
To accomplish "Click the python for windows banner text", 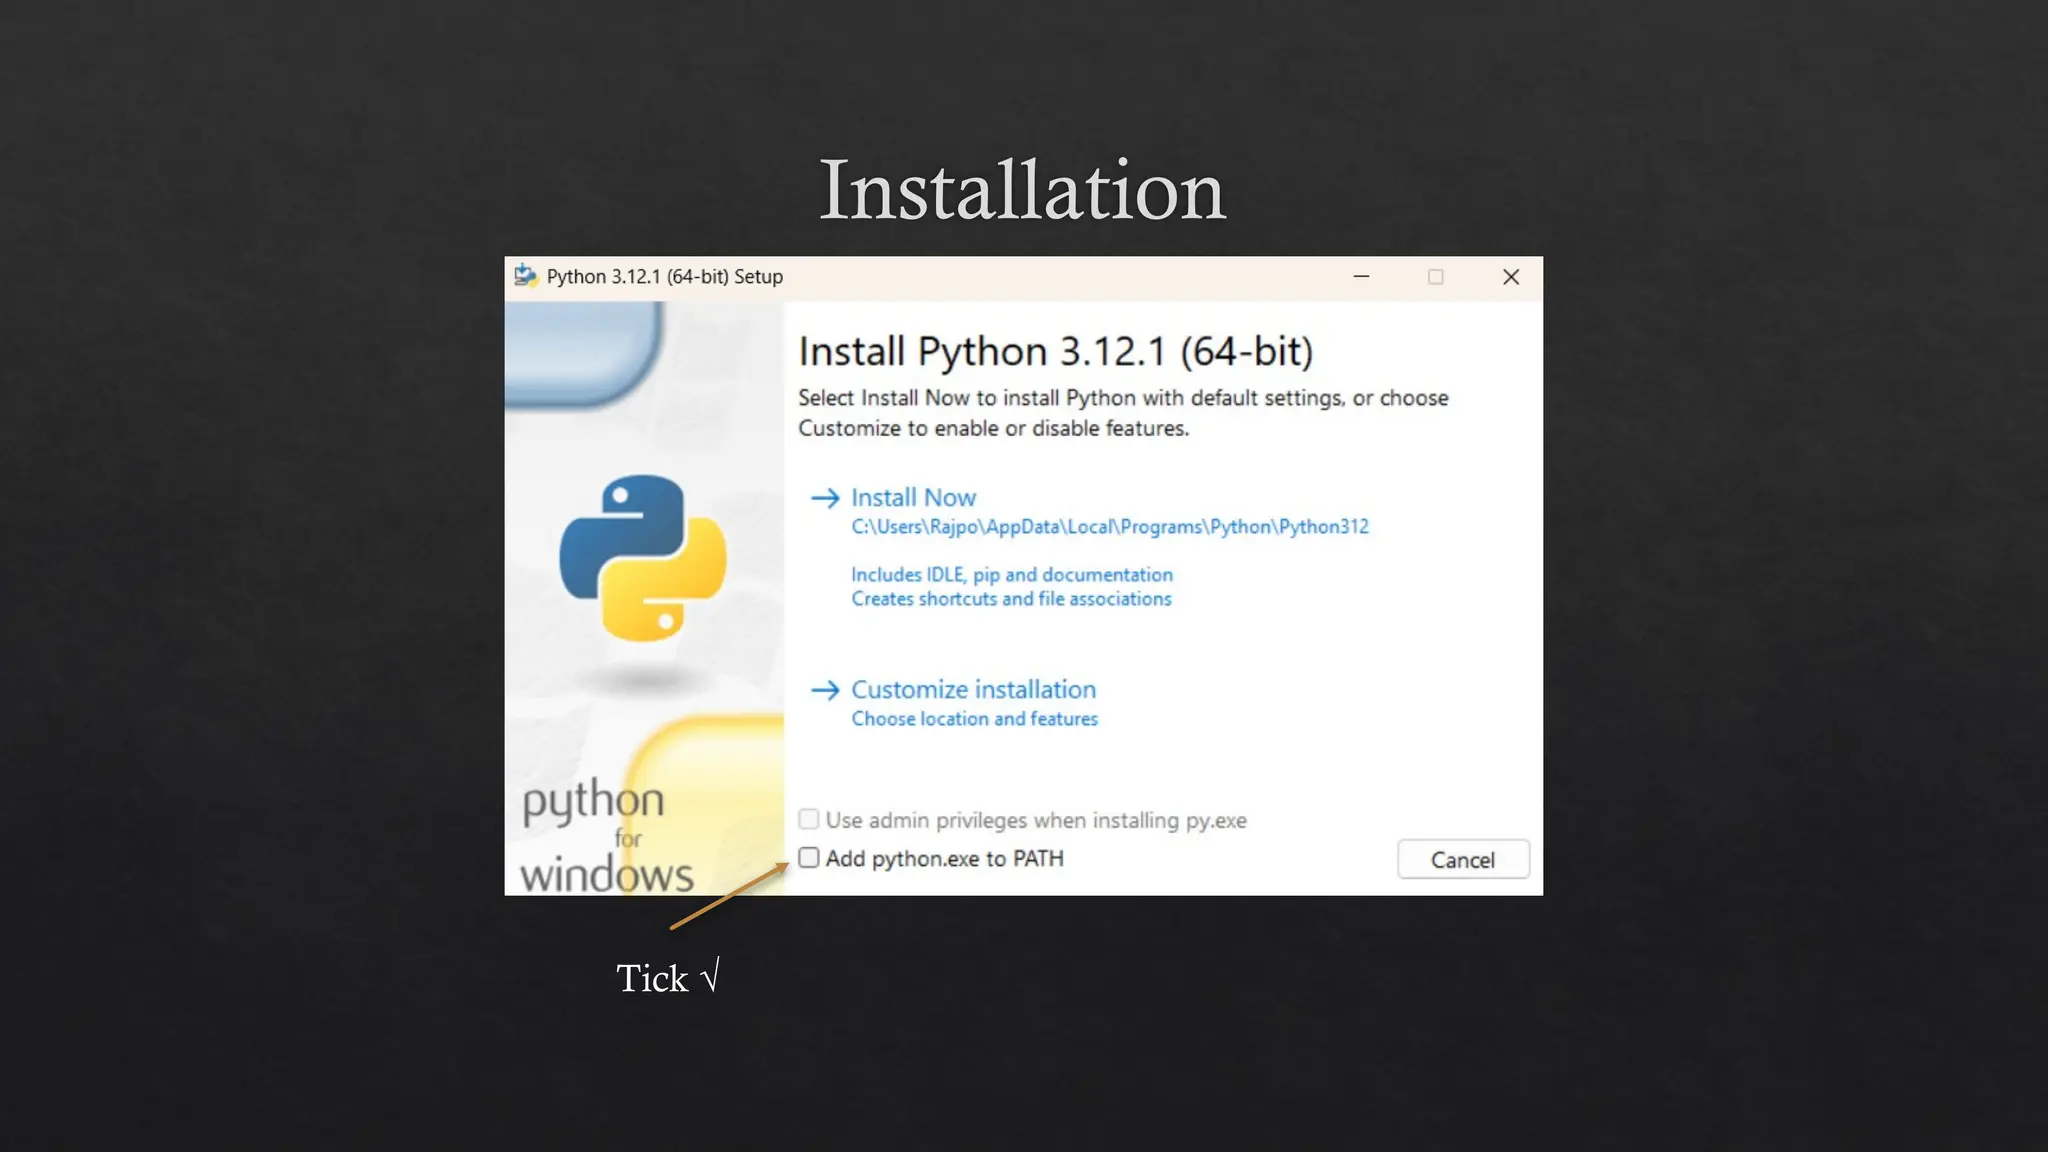I will (605, 837).
